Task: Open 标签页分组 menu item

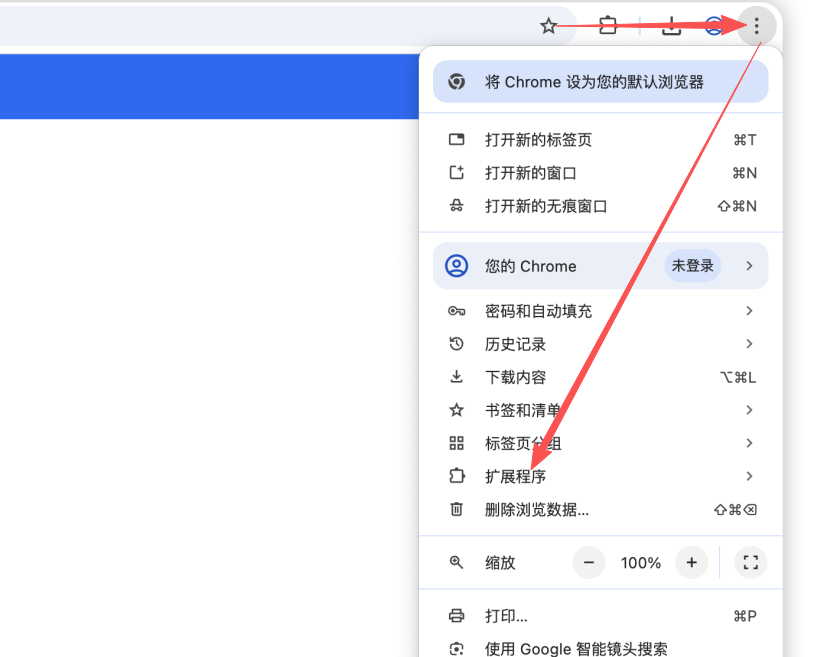Action: (x=601, y=443)
